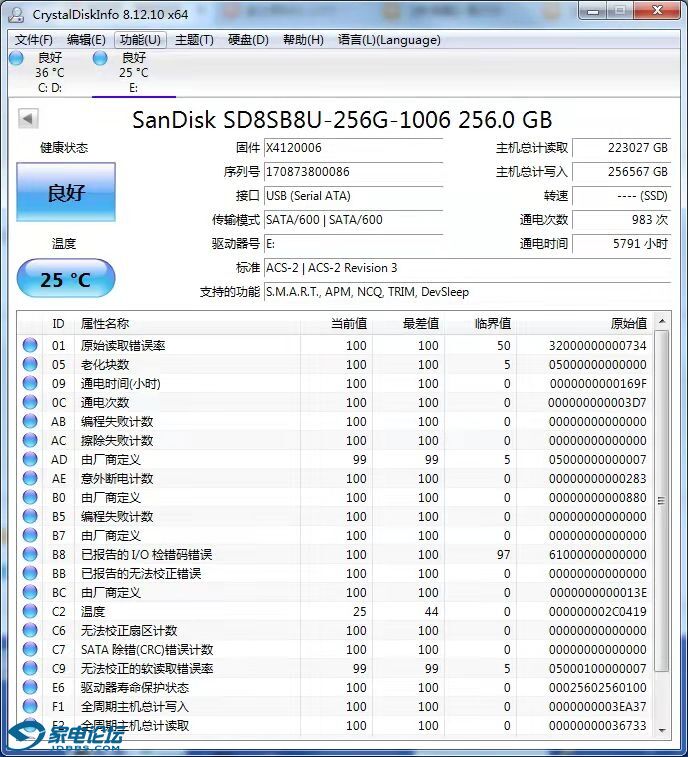Click the 原始值 column header
688x757 pixels.
click(x=585, y=324)
